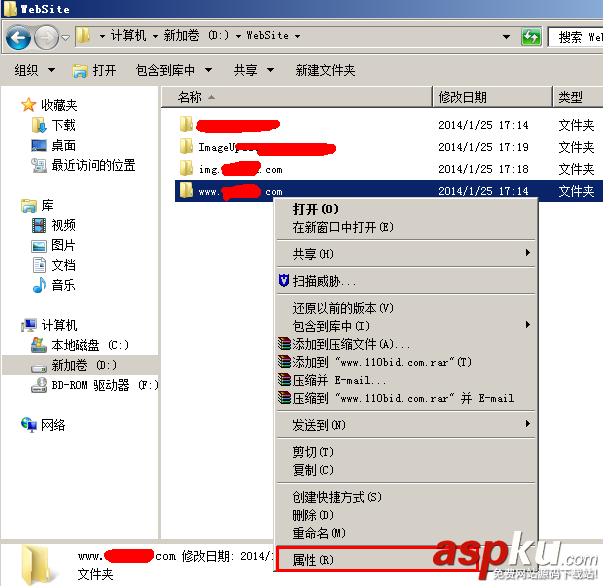Select the img.*.com folder row

click(x=231, y=169)
